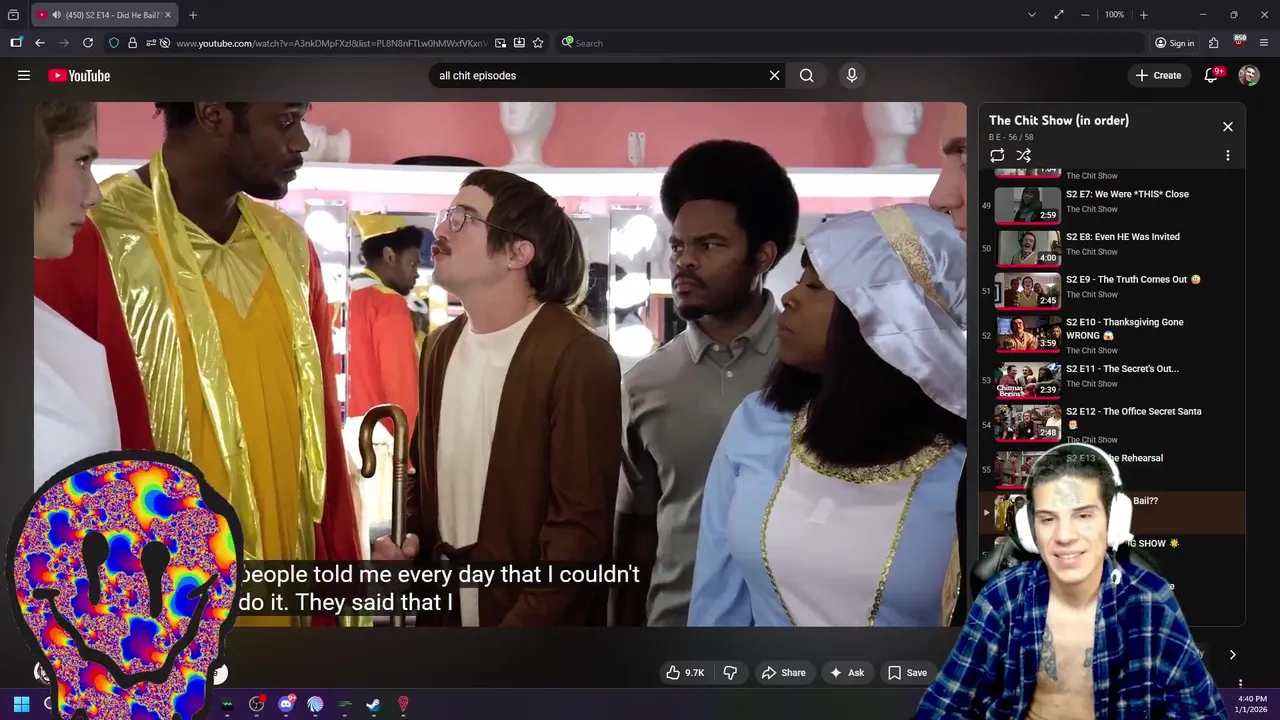This screenshot has height=720, width=1280.
Task: Open the playlist options three-dot menu
Action: click(1228, 155)
